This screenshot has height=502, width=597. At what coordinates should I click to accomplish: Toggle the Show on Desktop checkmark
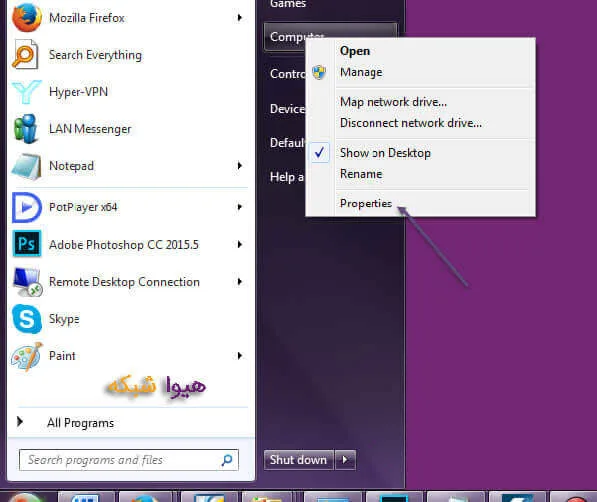320,153
